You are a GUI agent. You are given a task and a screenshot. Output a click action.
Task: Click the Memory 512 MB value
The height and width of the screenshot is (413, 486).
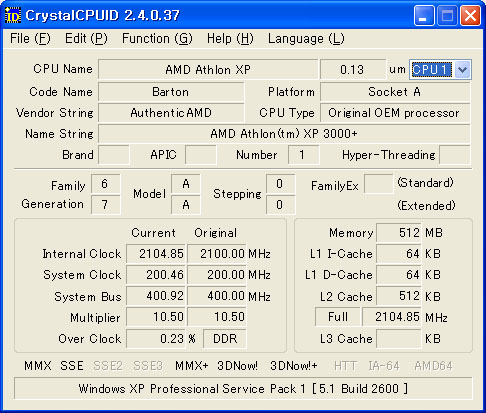[399, 233]
